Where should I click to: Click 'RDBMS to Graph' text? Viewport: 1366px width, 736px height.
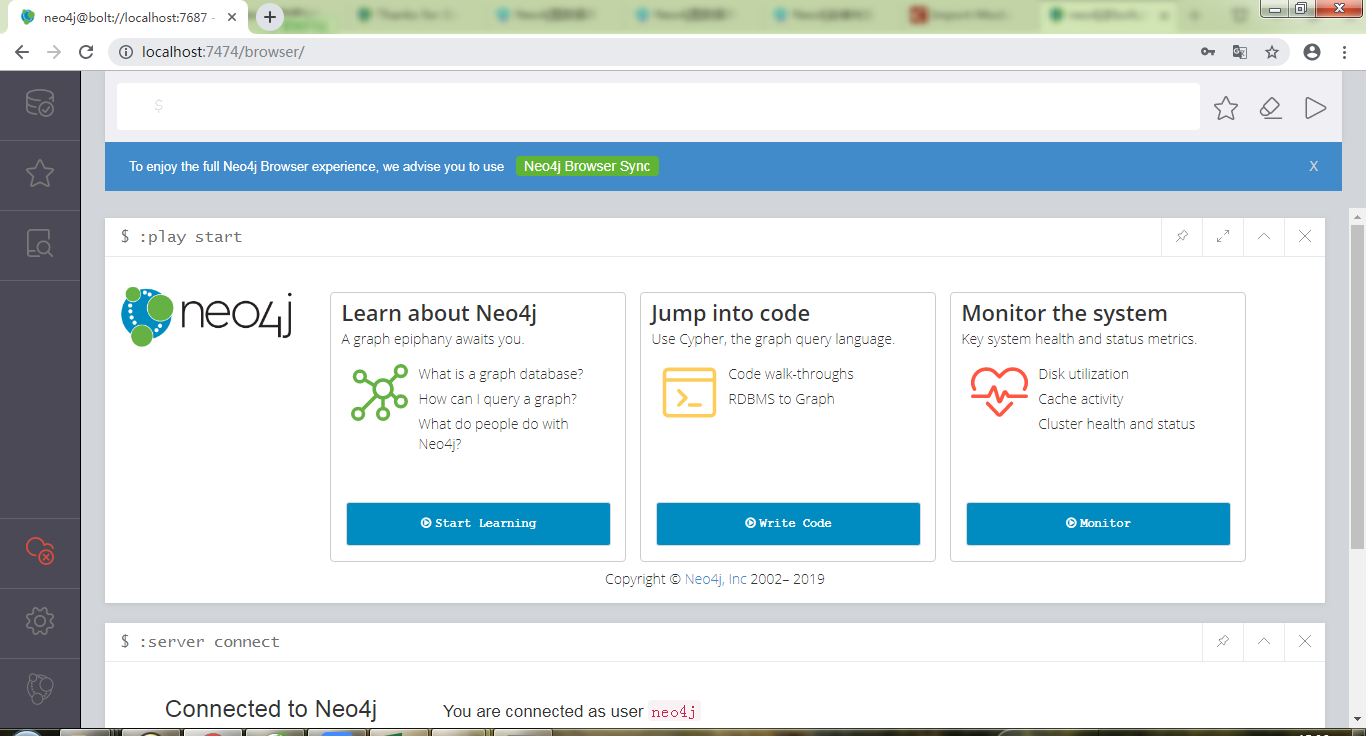(781, 399)
